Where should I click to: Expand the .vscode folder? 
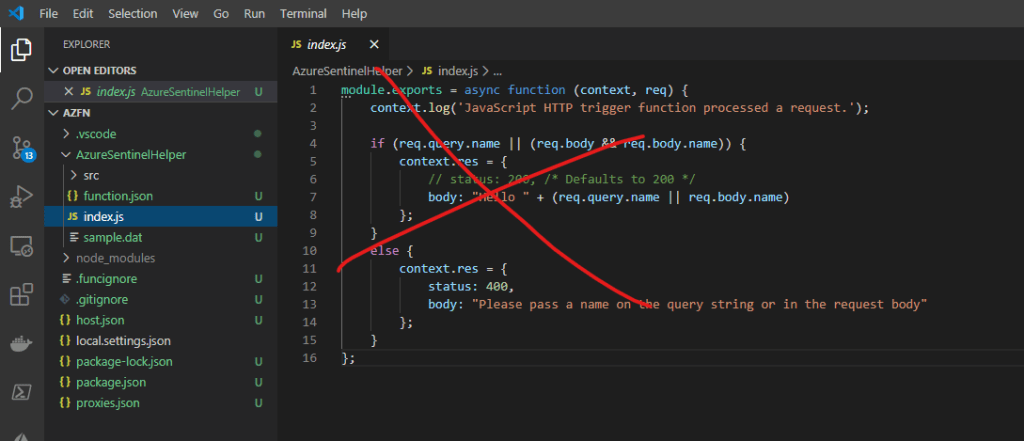96,134
